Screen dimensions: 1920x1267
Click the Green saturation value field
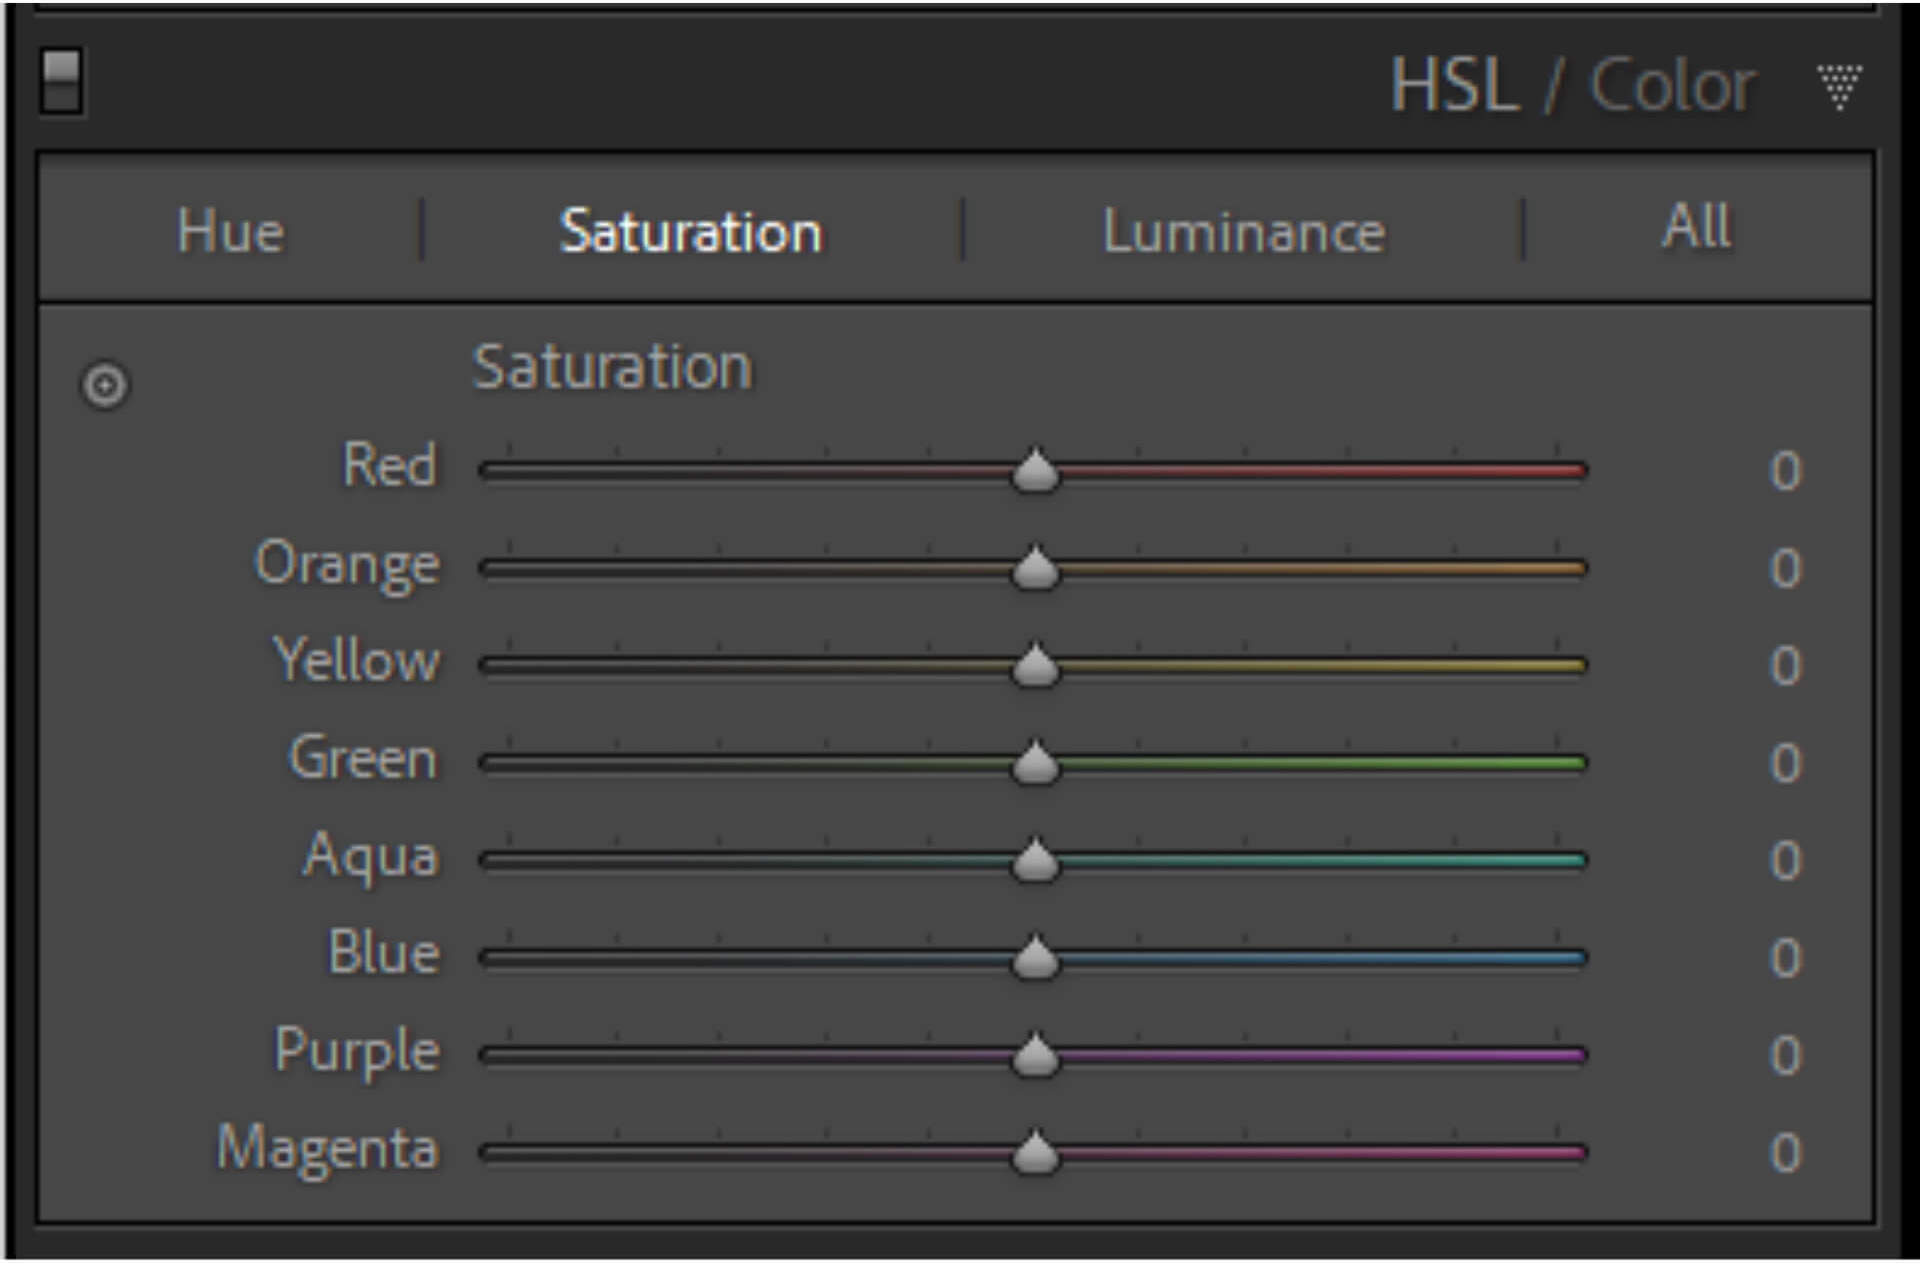click(x=1785, y=762)
